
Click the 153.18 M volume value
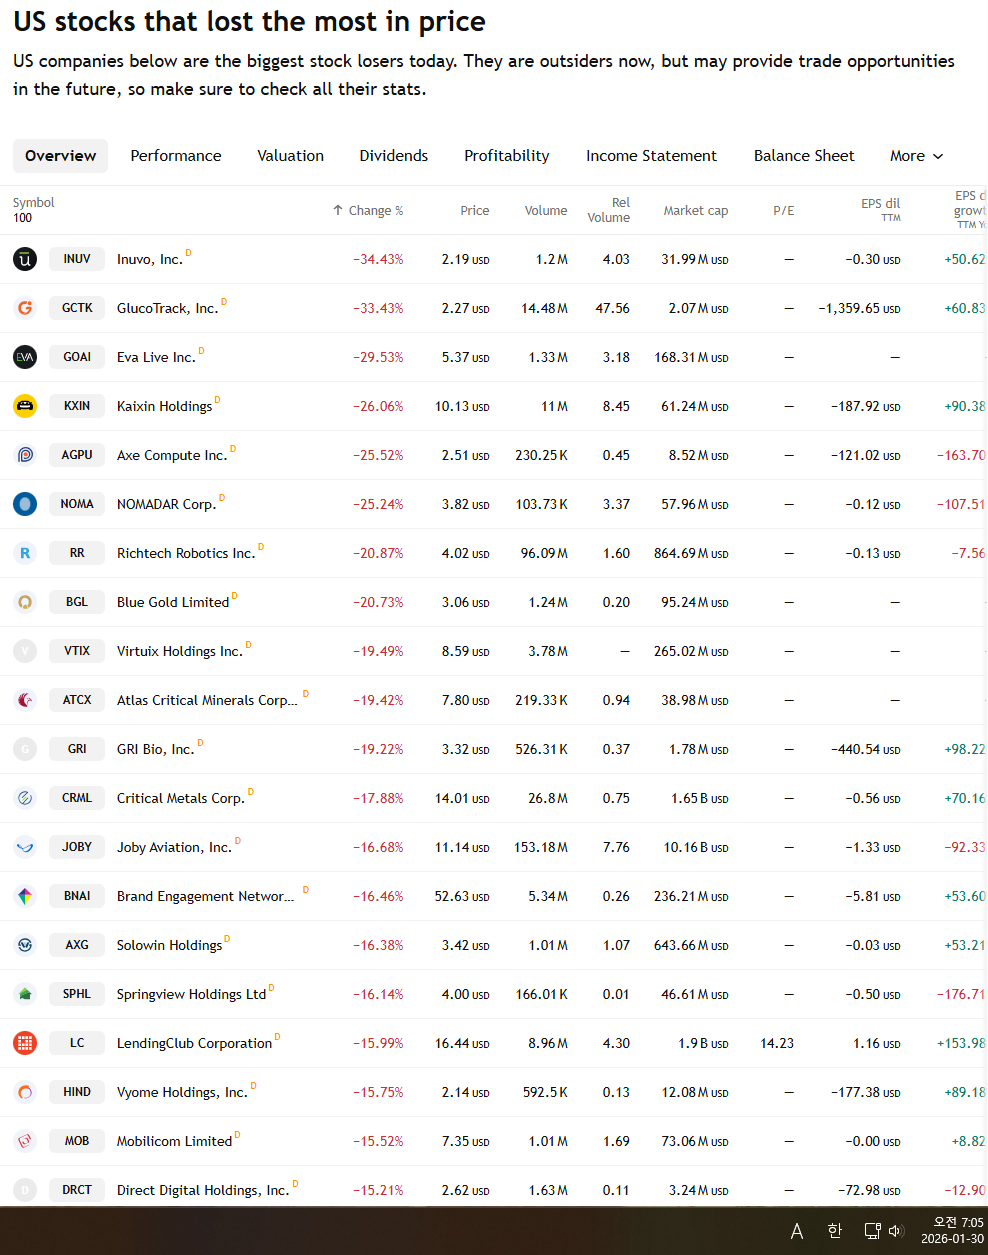point(541,847)
